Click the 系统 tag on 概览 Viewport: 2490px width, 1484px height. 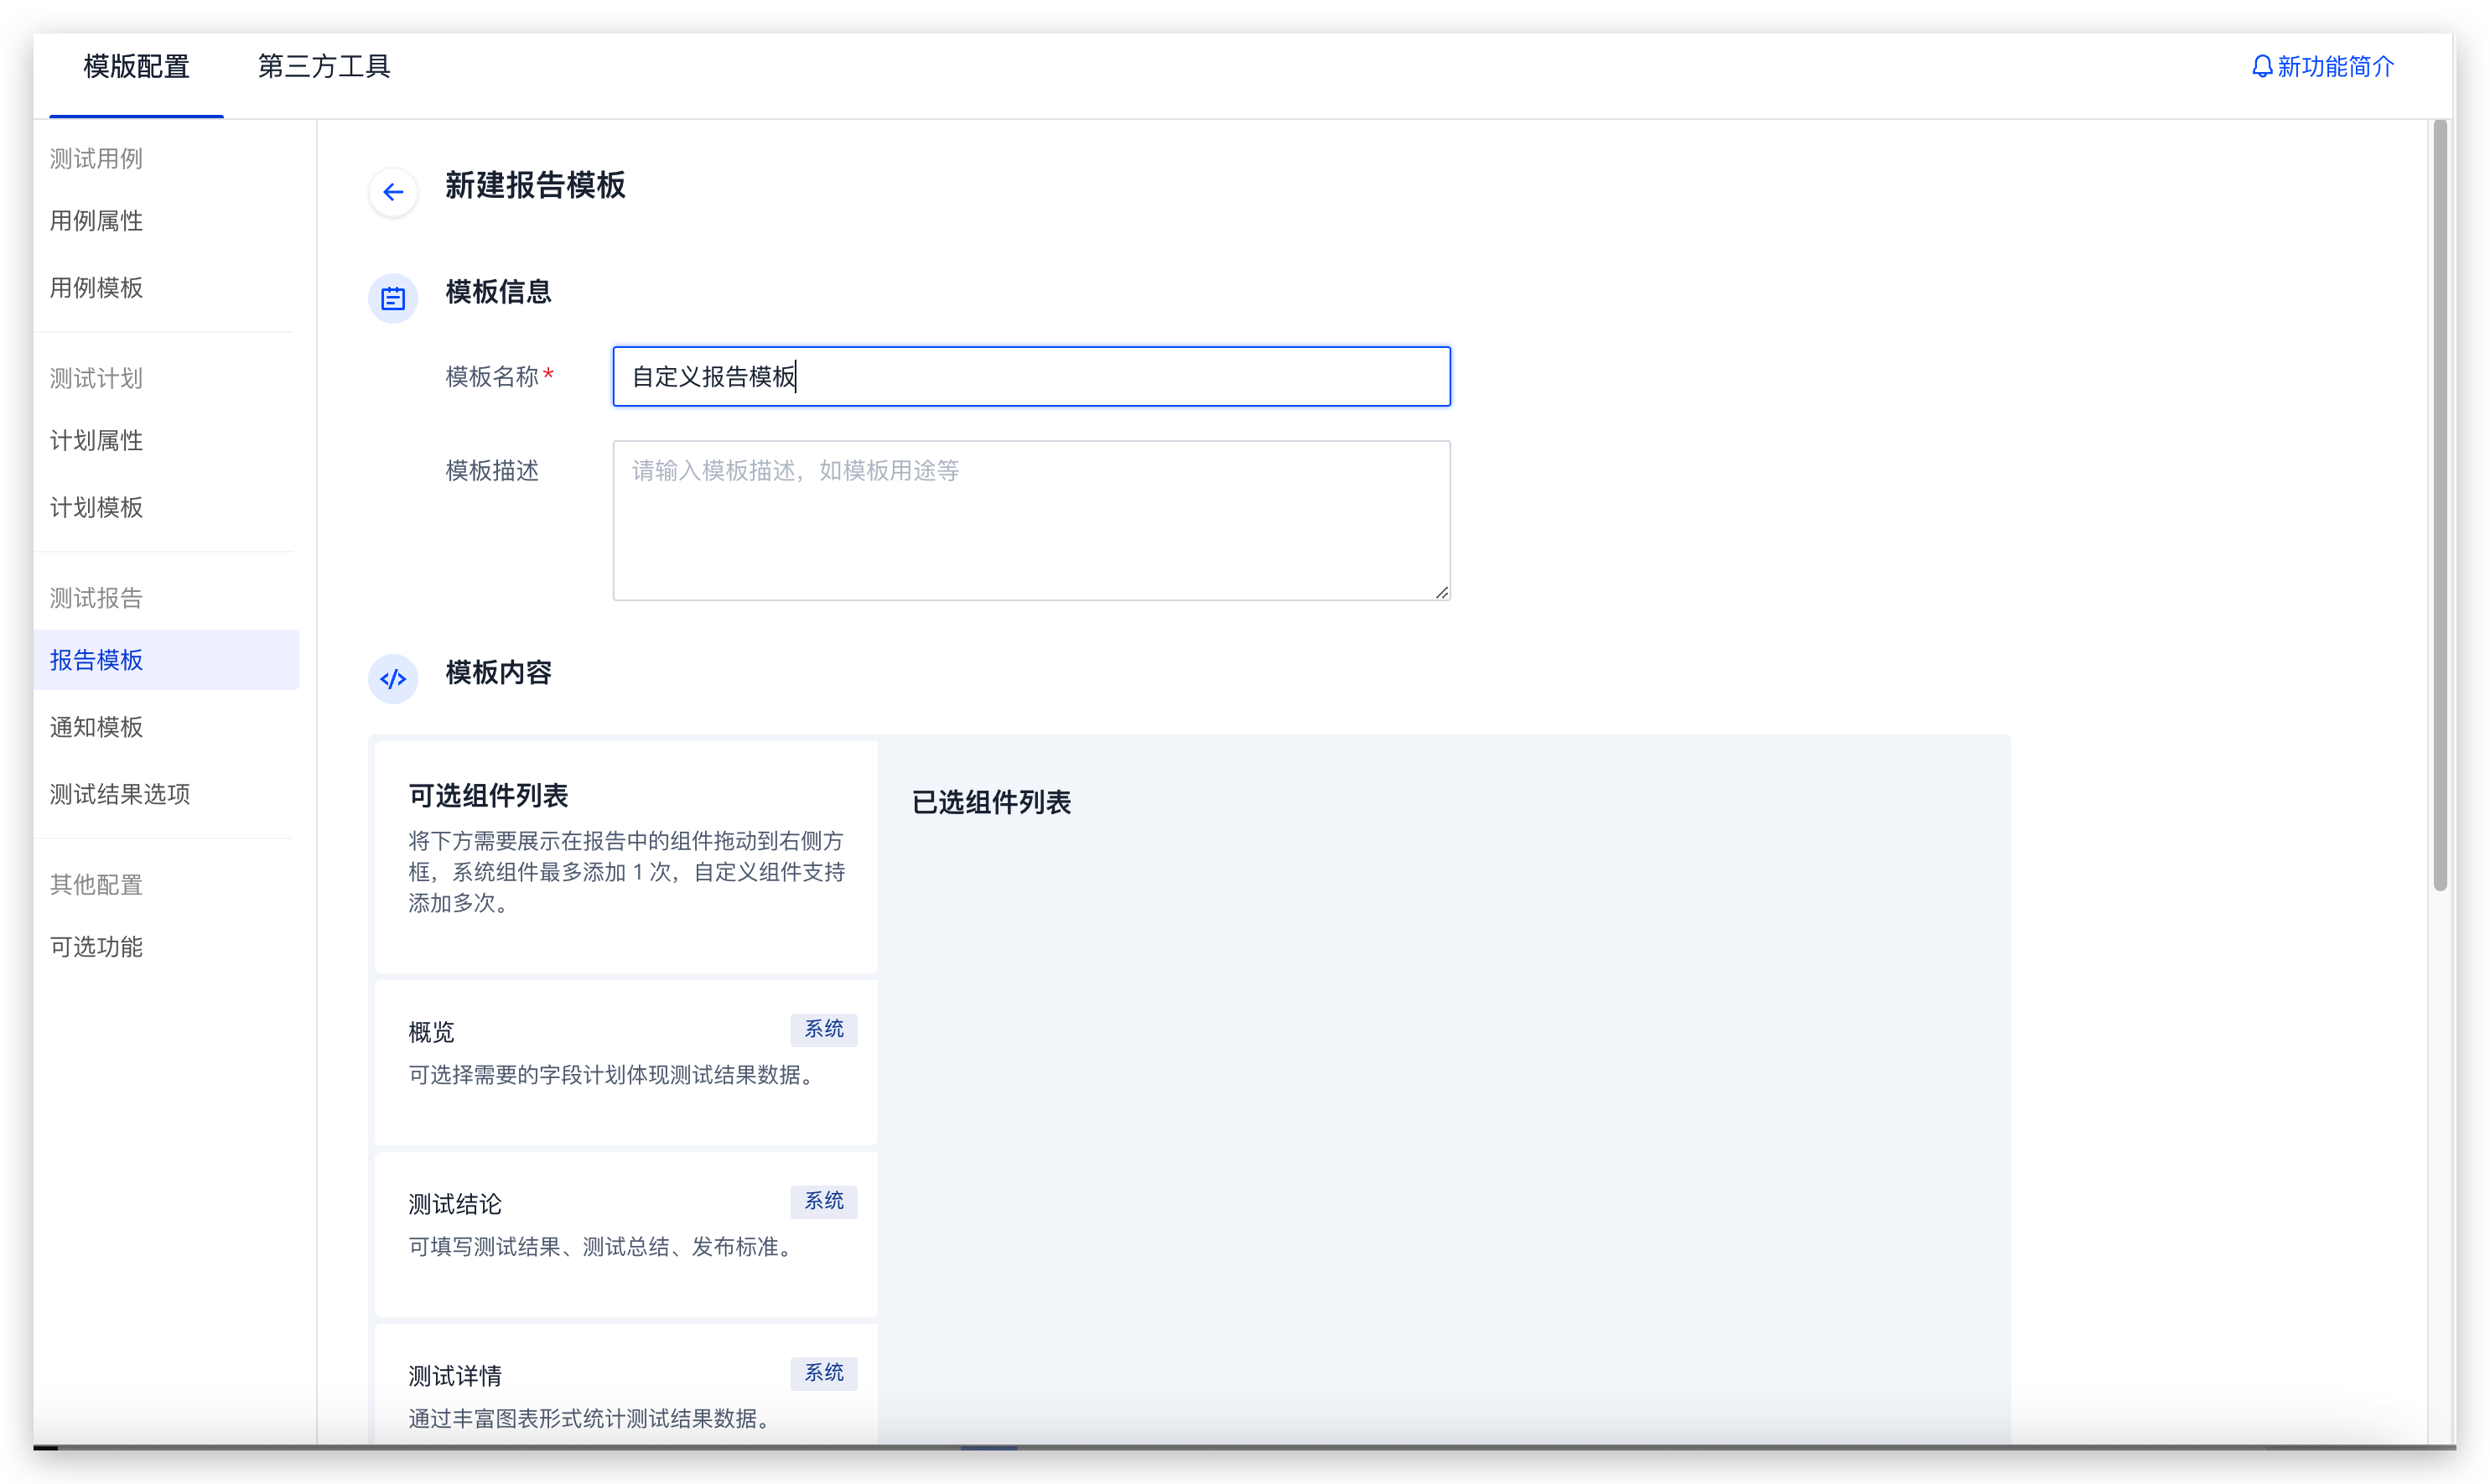[x=824, y=1030]
